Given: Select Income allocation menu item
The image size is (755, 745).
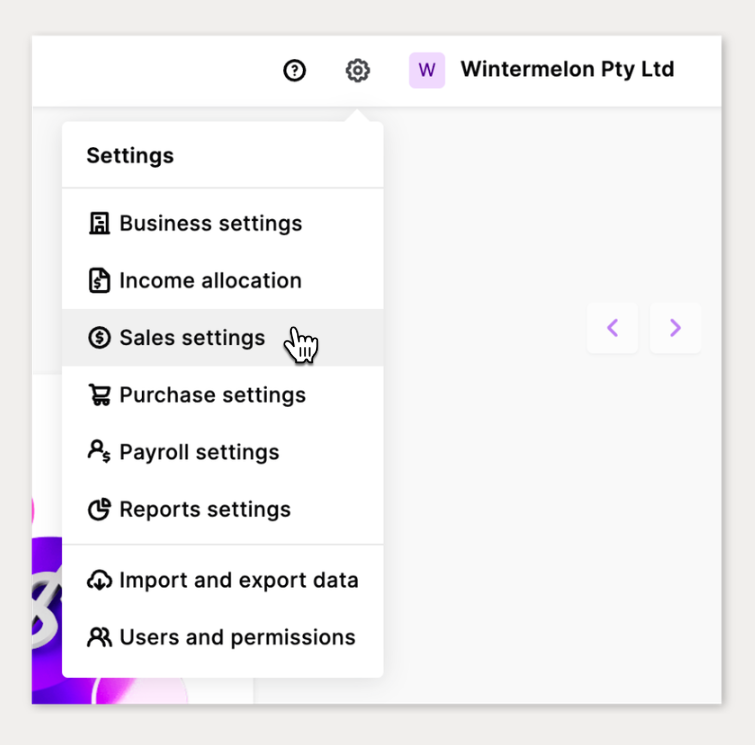Looking at the screenshot, I should (x=210, y=281).
